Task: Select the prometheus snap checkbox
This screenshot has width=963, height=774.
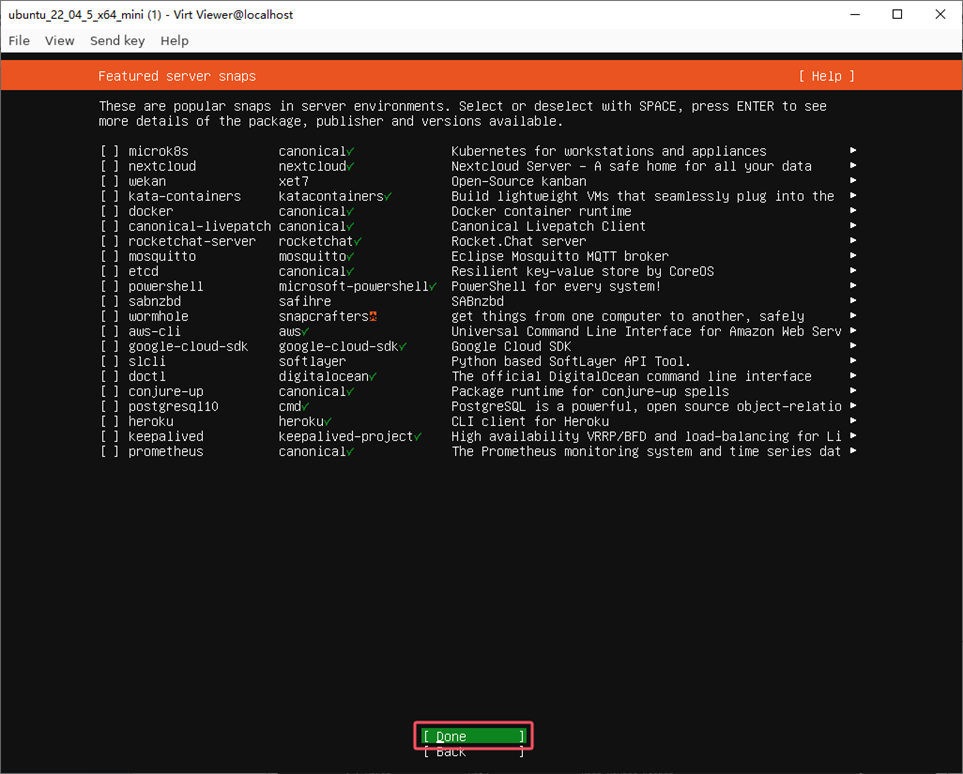Action: coord(109,452)
